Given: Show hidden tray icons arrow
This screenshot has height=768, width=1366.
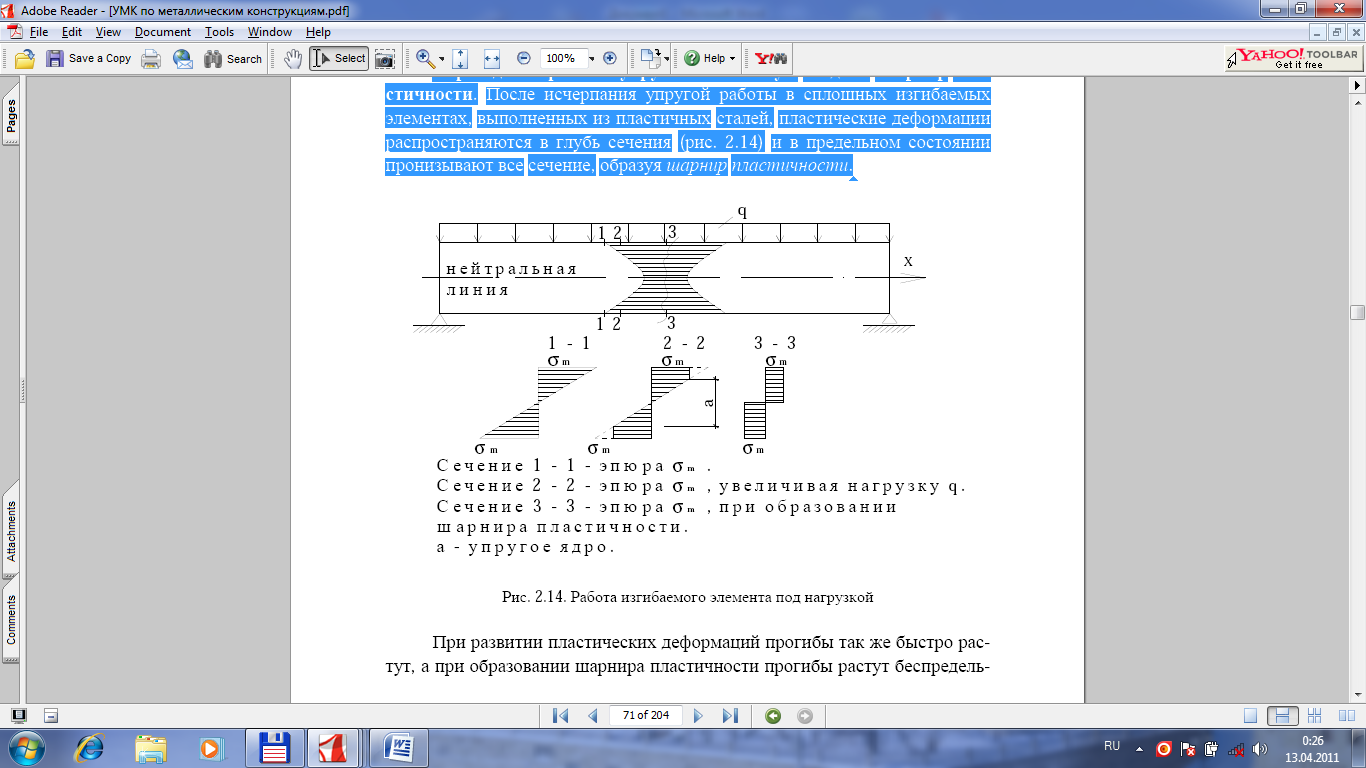Looking at the screenshot, I should click(x=1137, y=747).
